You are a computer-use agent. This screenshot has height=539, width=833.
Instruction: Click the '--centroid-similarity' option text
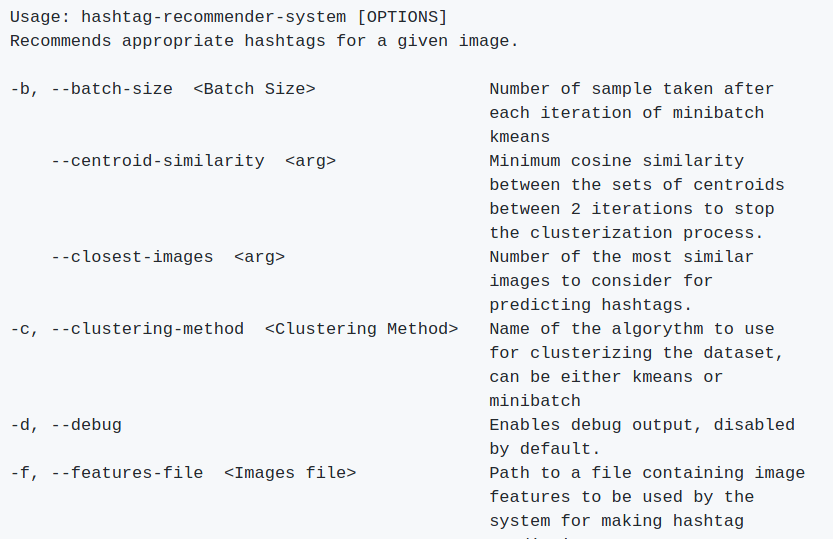tap(158, 161)
